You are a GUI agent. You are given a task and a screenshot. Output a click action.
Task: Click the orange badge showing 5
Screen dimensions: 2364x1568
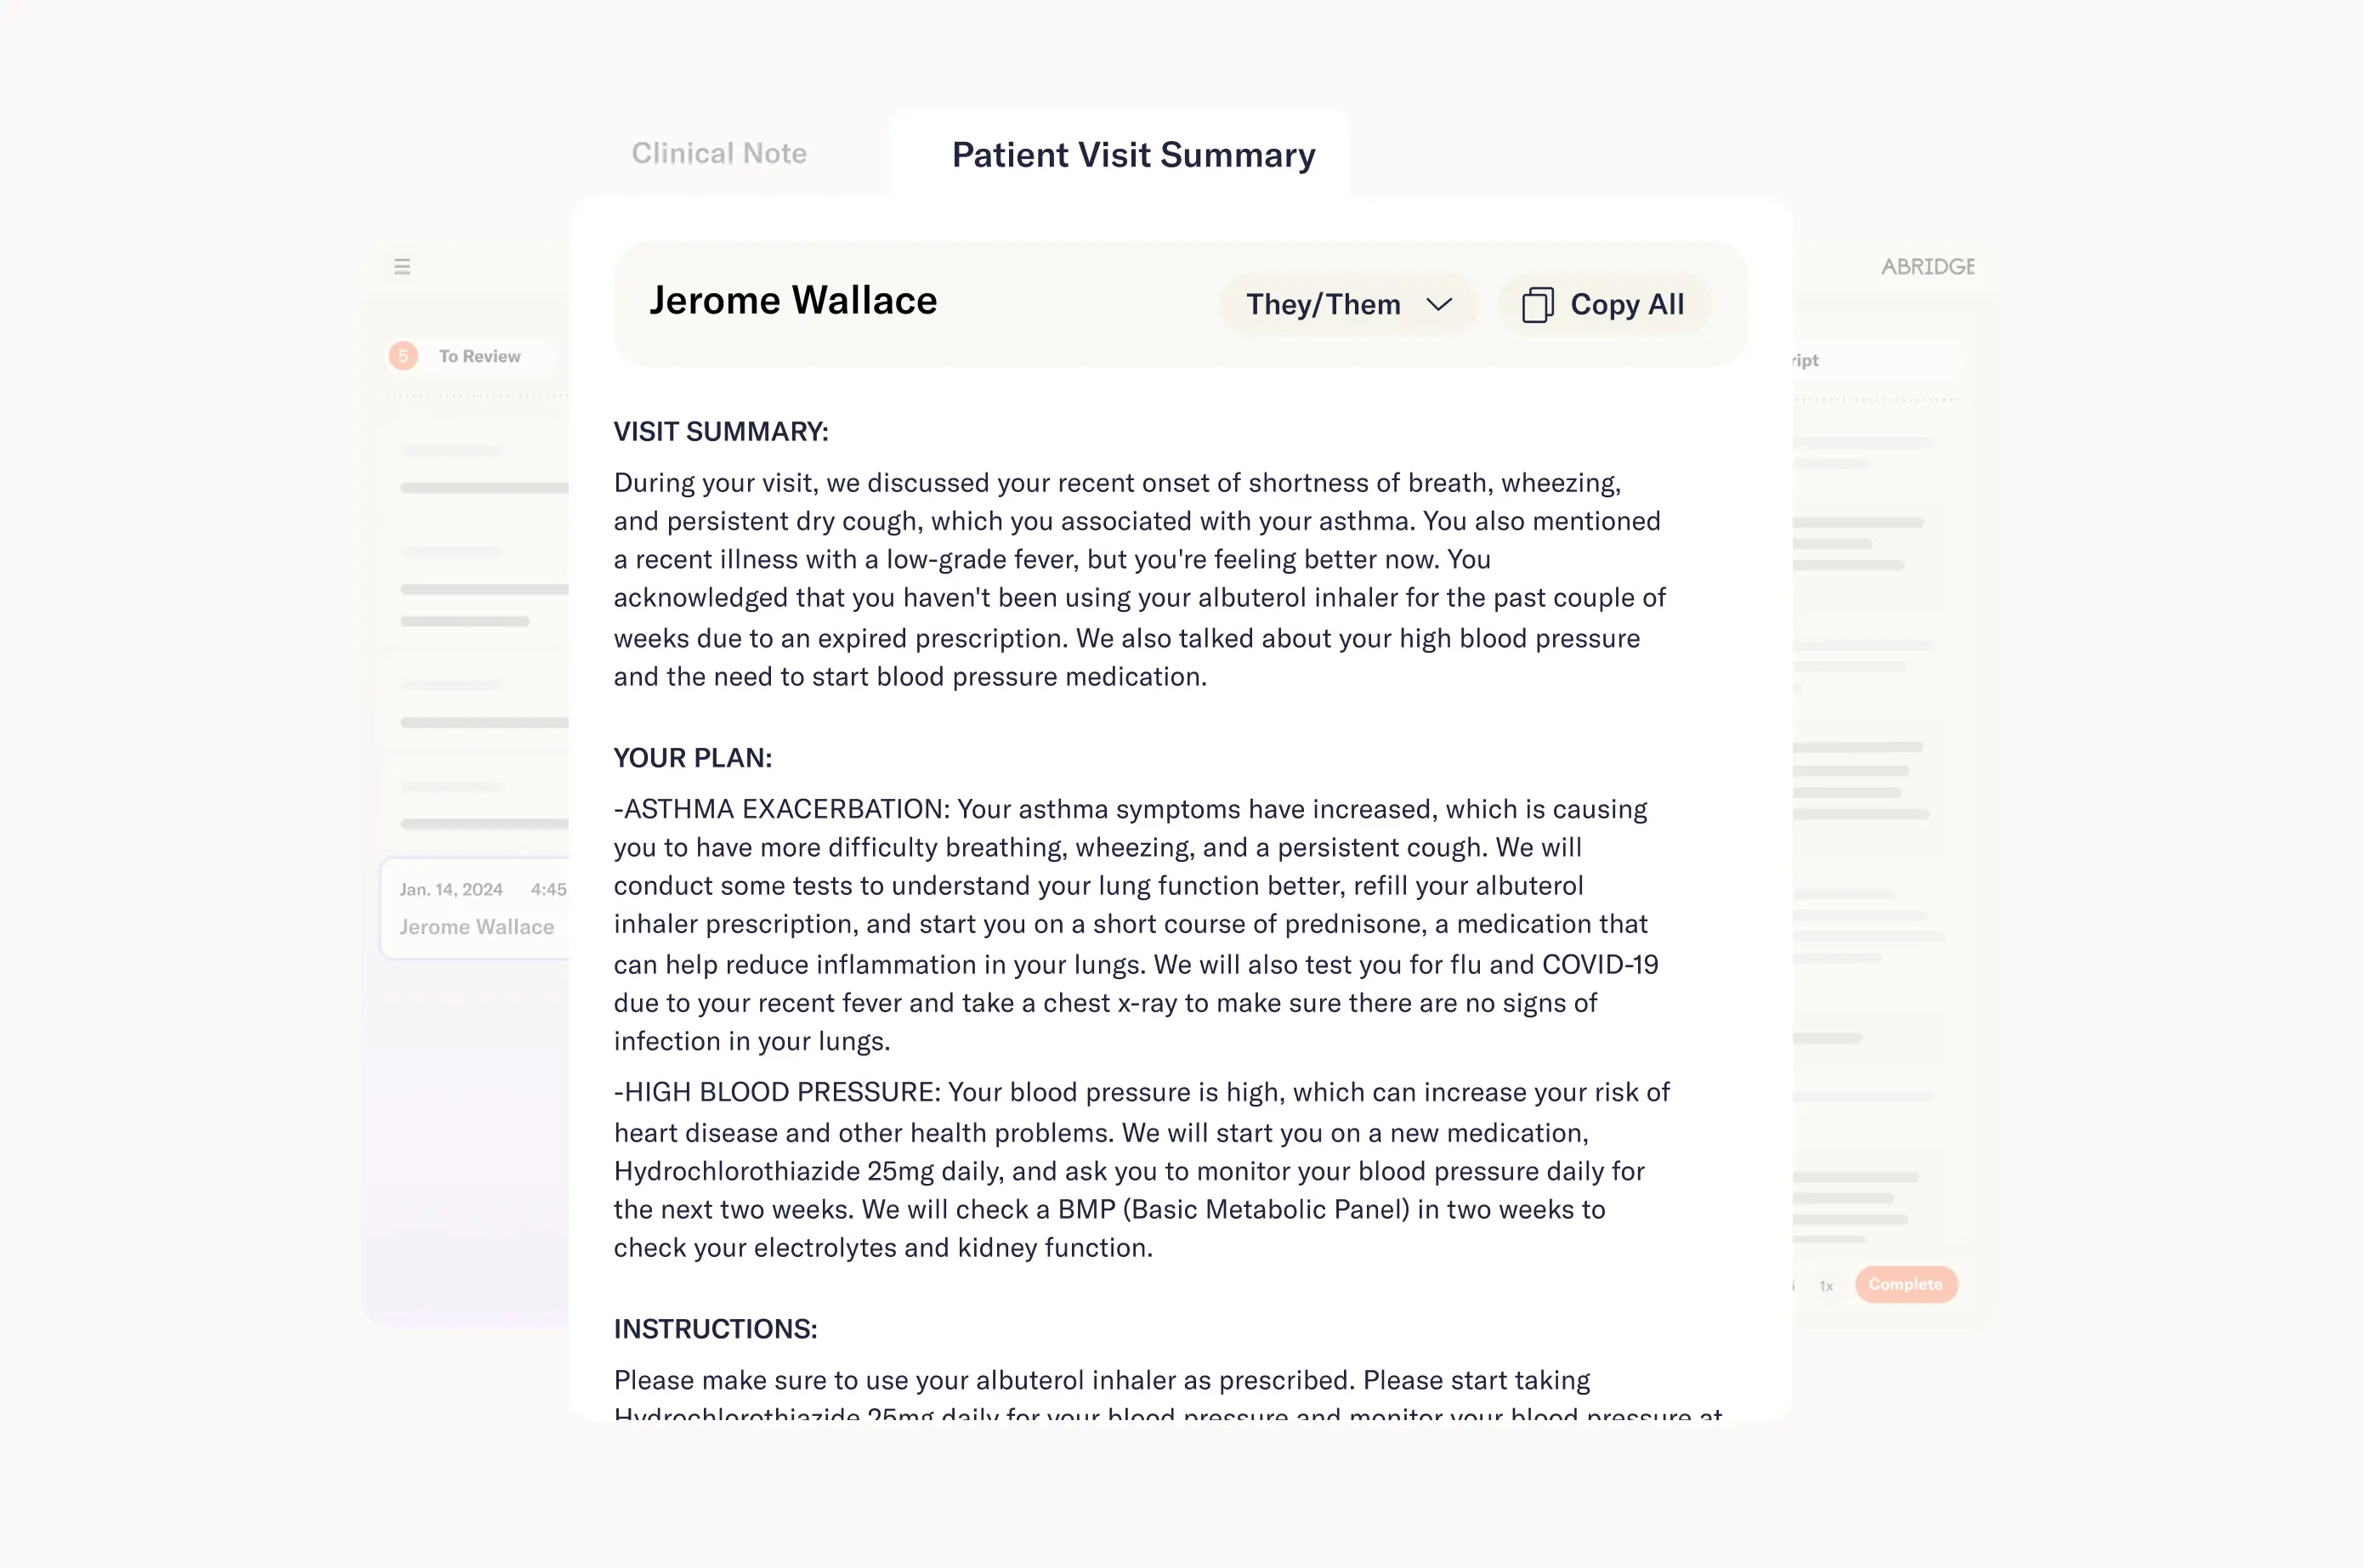click(x=403, y=356)
